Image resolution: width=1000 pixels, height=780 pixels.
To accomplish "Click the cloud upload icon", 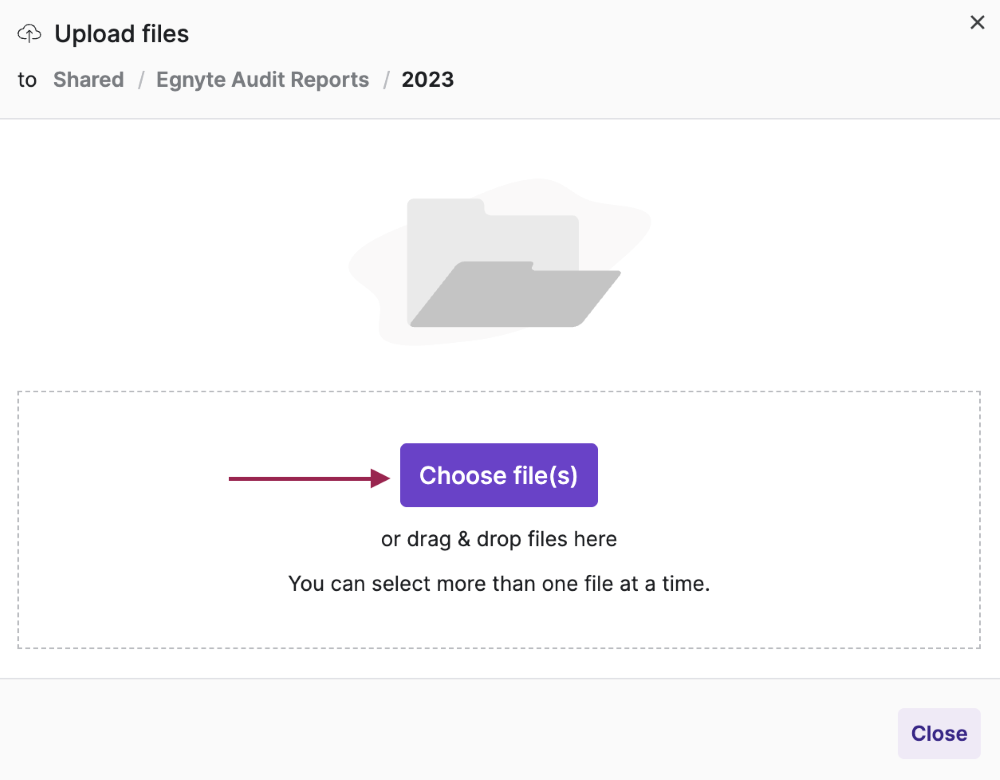I will pos(30,34).
